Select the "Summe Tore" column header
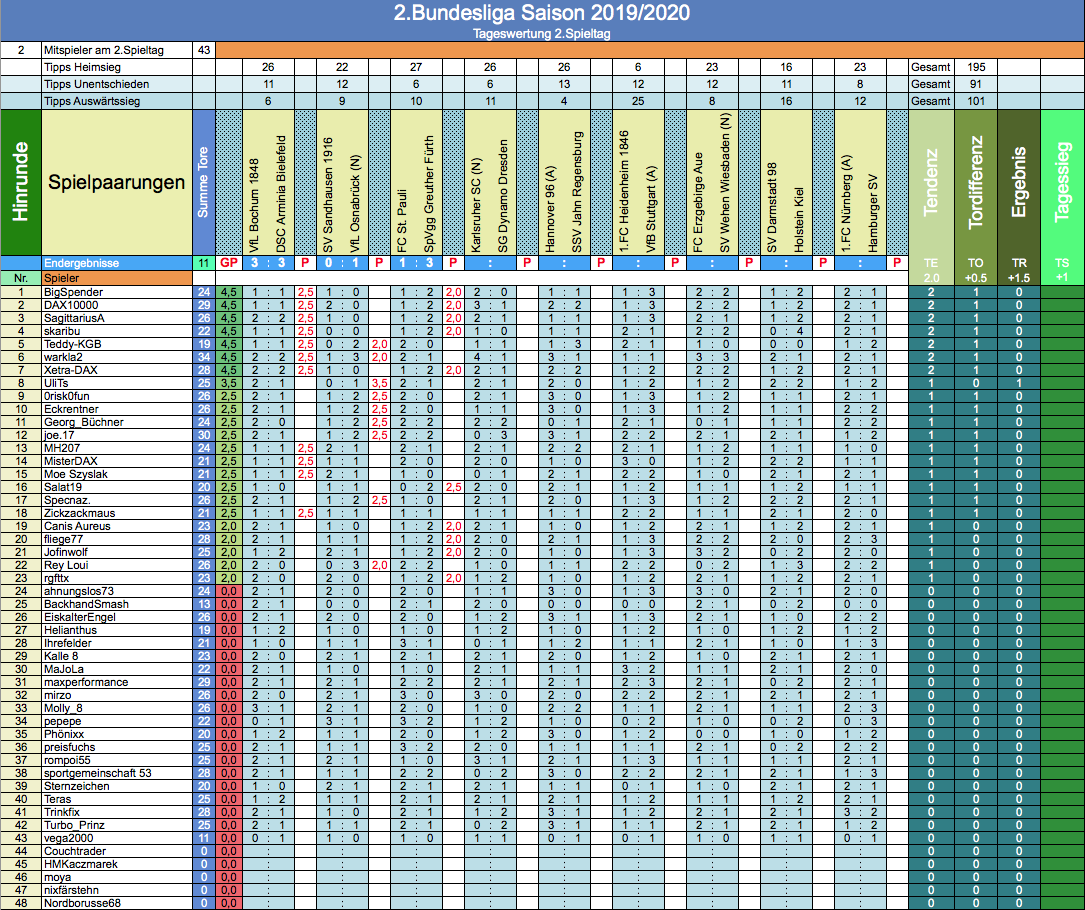This screenshot has width=1085, height=910. click(203, 182)
